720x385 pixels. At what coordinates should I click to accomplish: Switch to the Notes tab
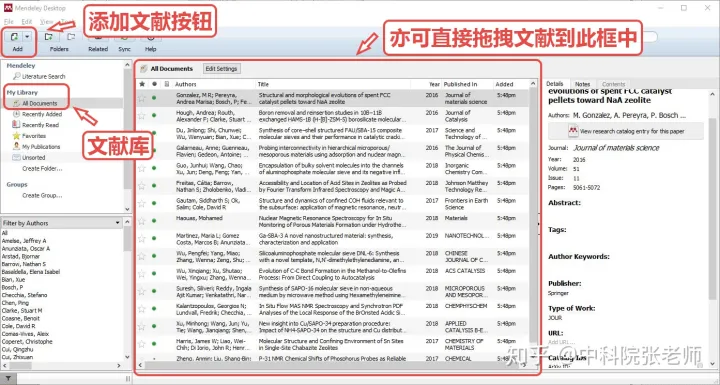(582, 84)
